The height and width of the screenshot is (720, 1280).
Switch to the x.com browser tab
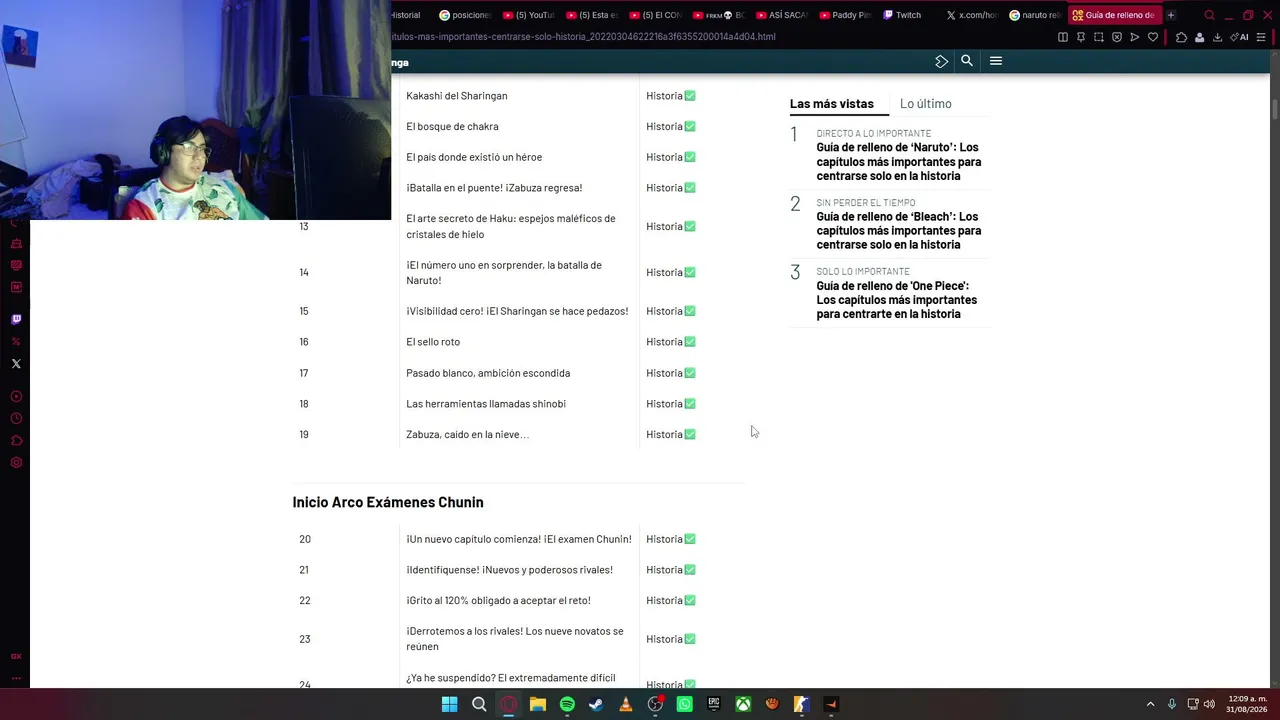click(x=972, y=15)
